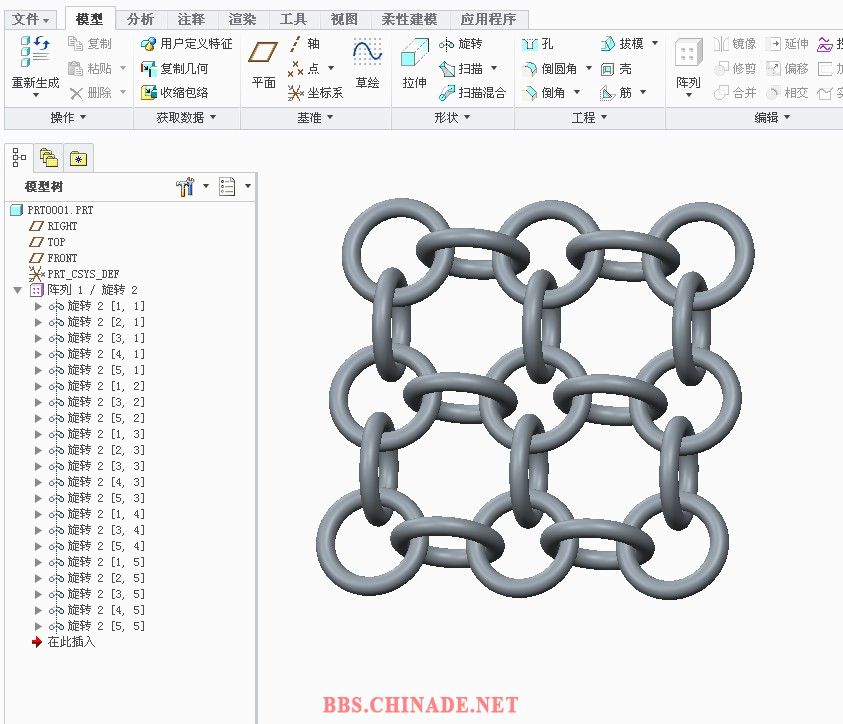This screenshot has height=724, width=843.
Task: Select the 扫描 sweep tool
Action: (x=461, y=68)
